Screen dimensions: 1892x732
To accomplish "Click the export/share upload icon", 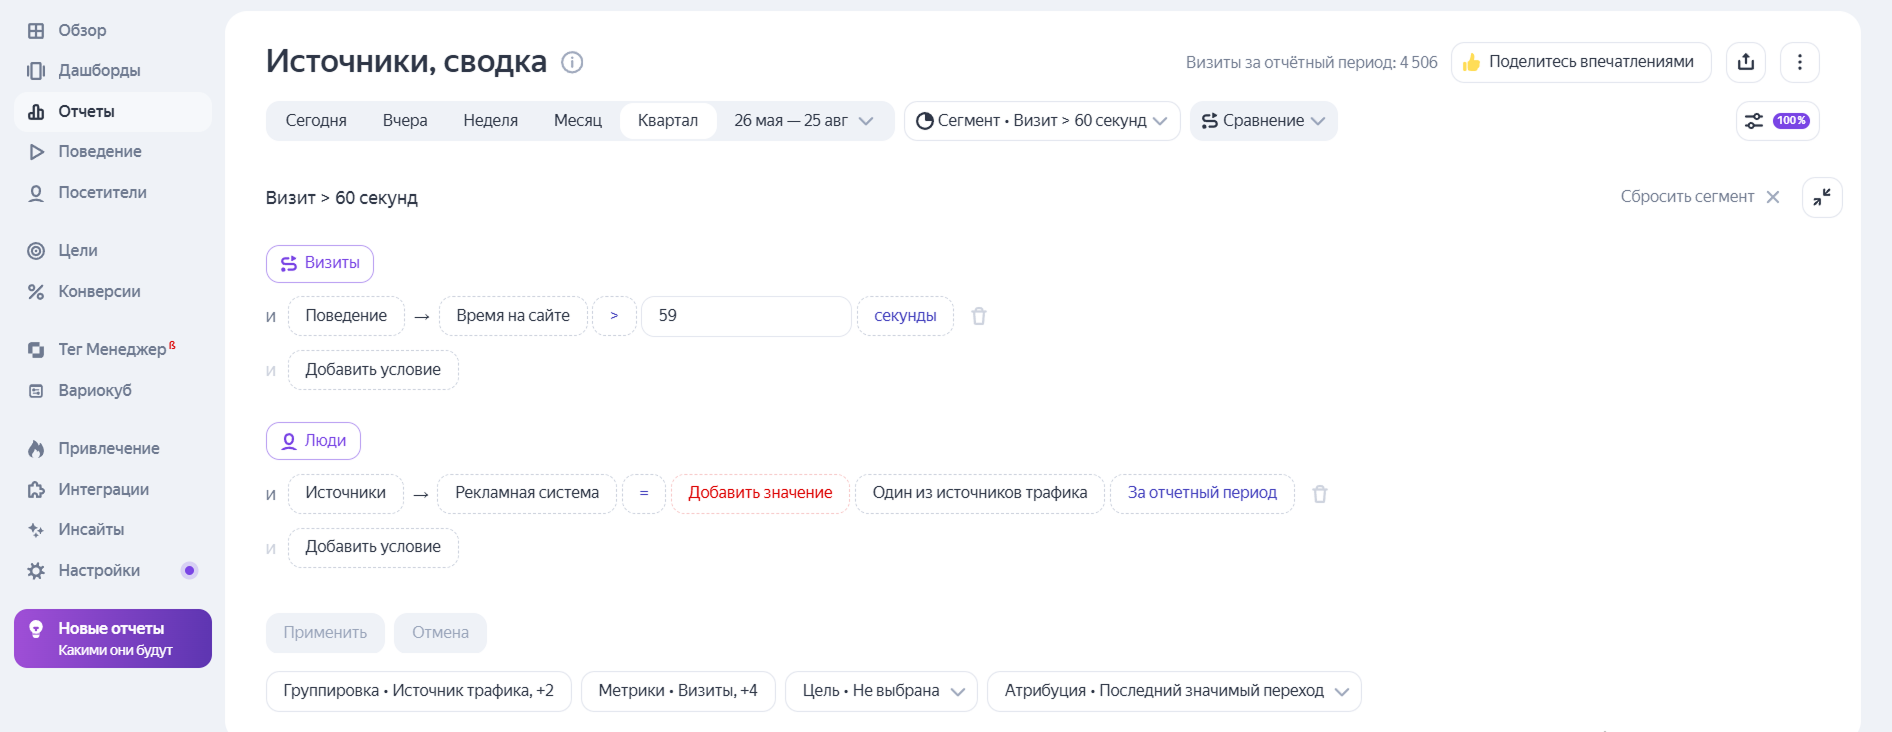I will 1746,62.
